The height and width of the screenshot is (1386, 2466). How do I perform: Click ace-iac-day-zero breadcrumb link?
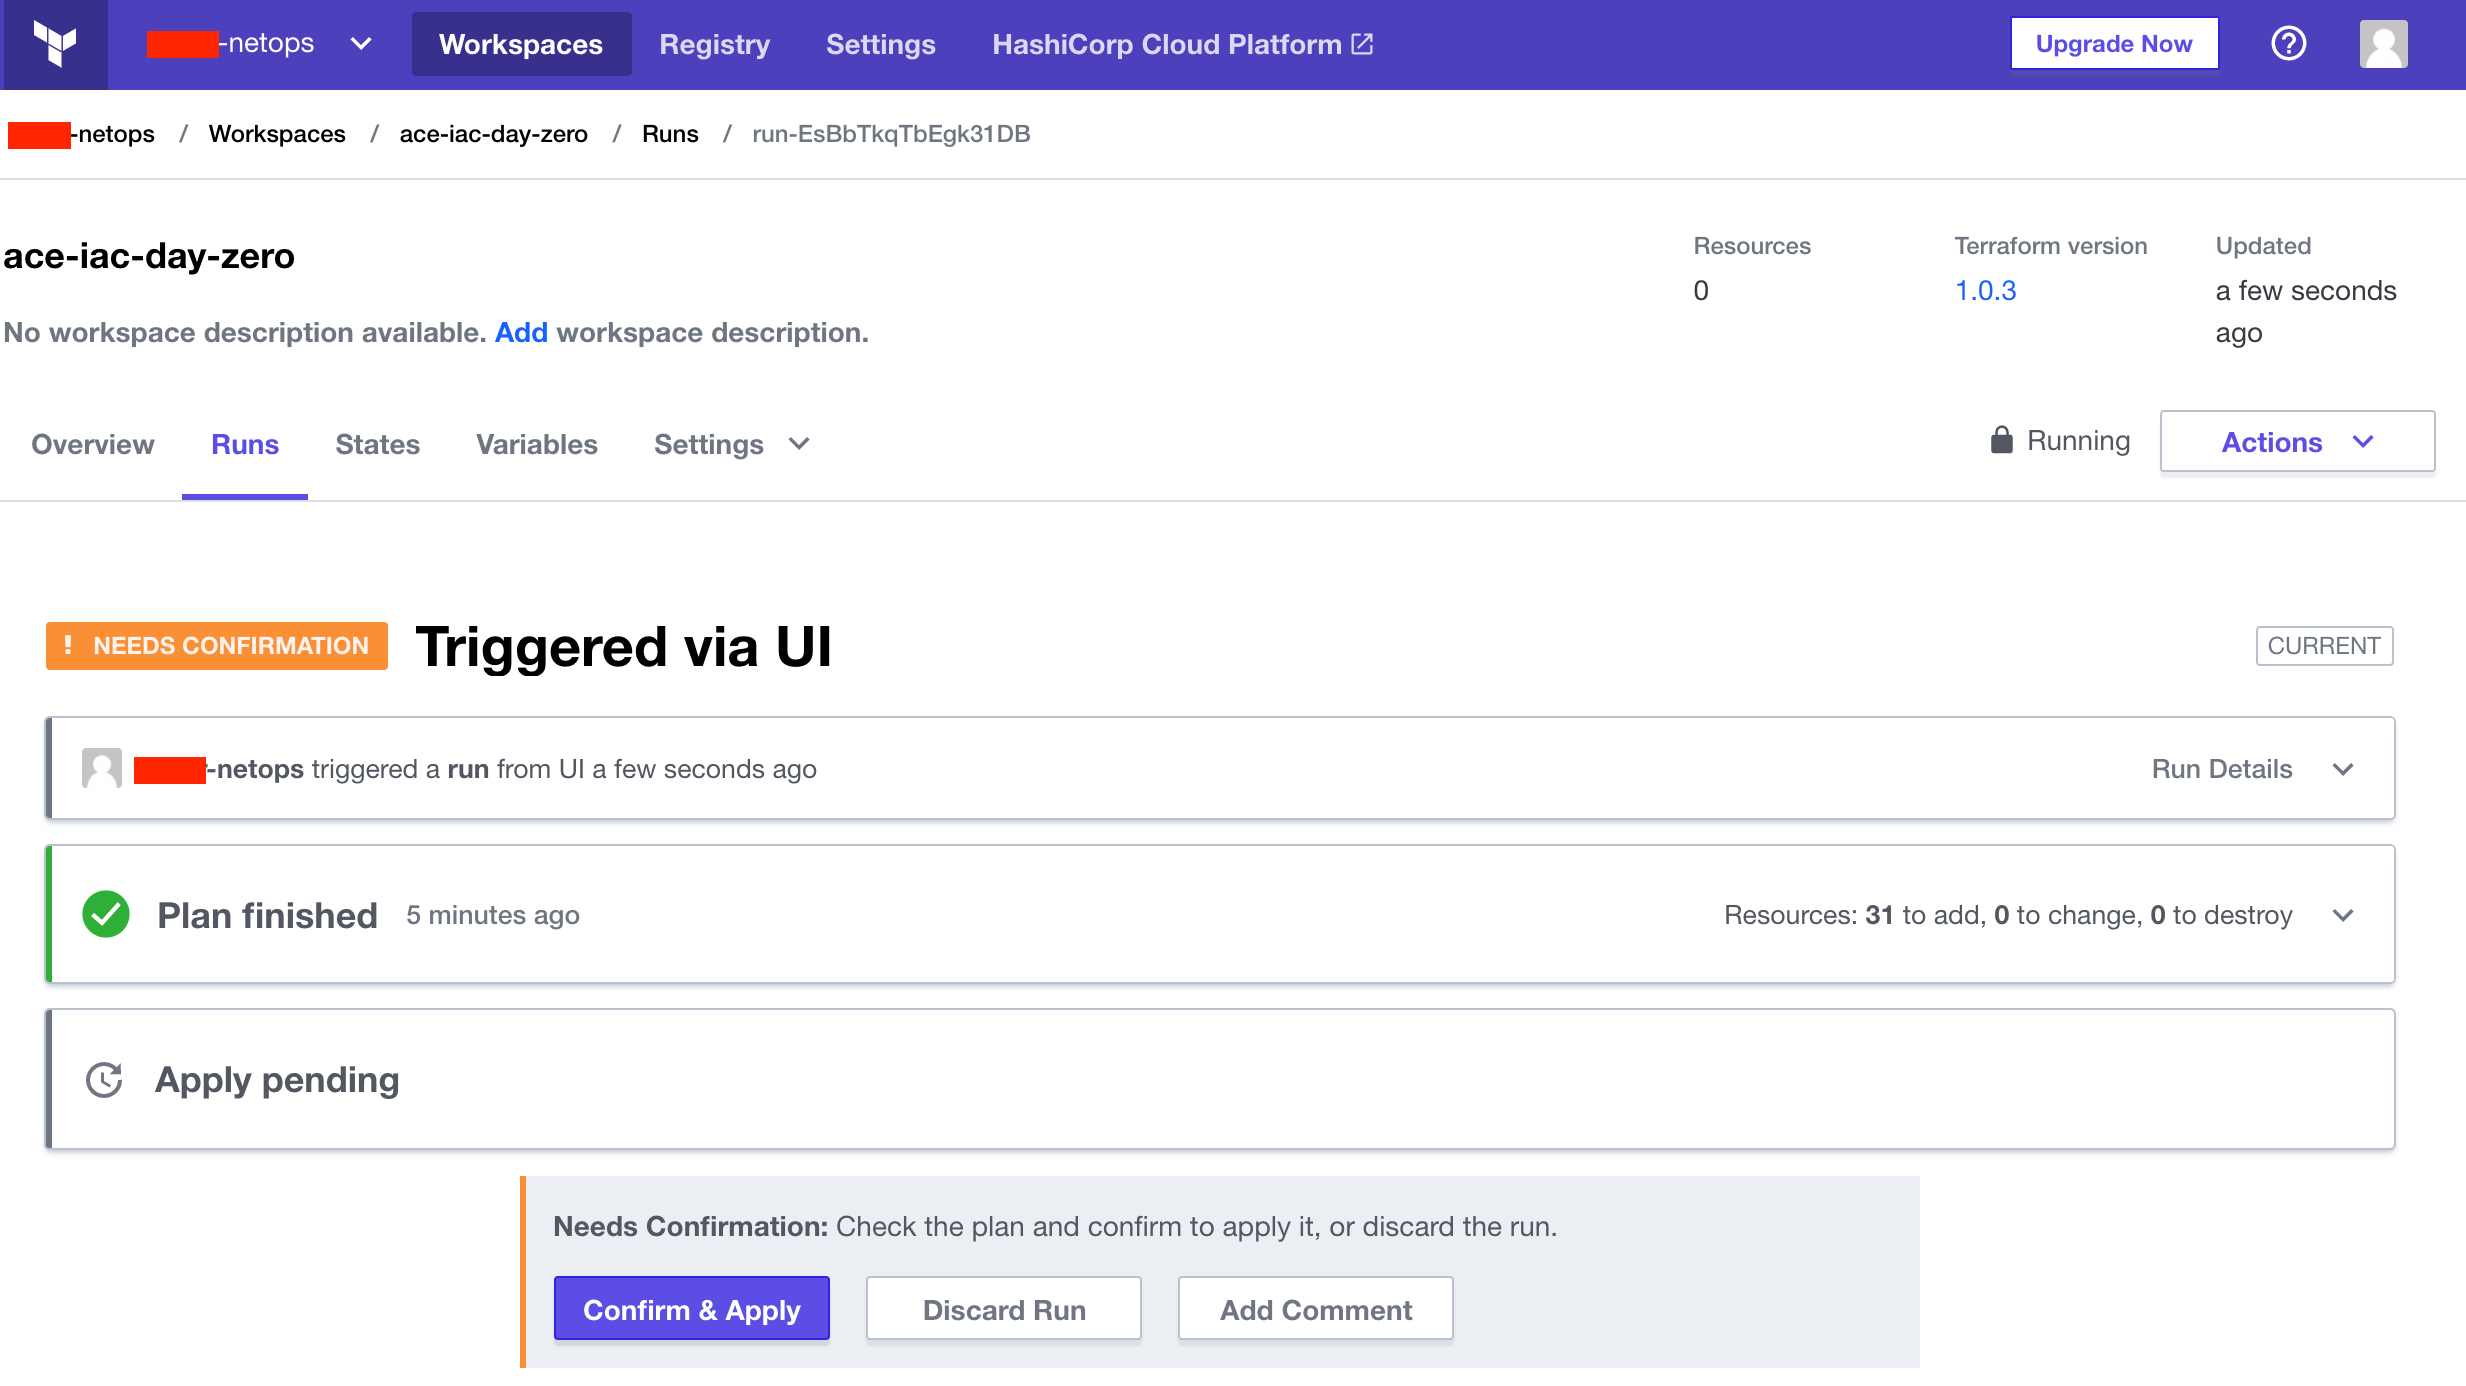tap(494, 134)
